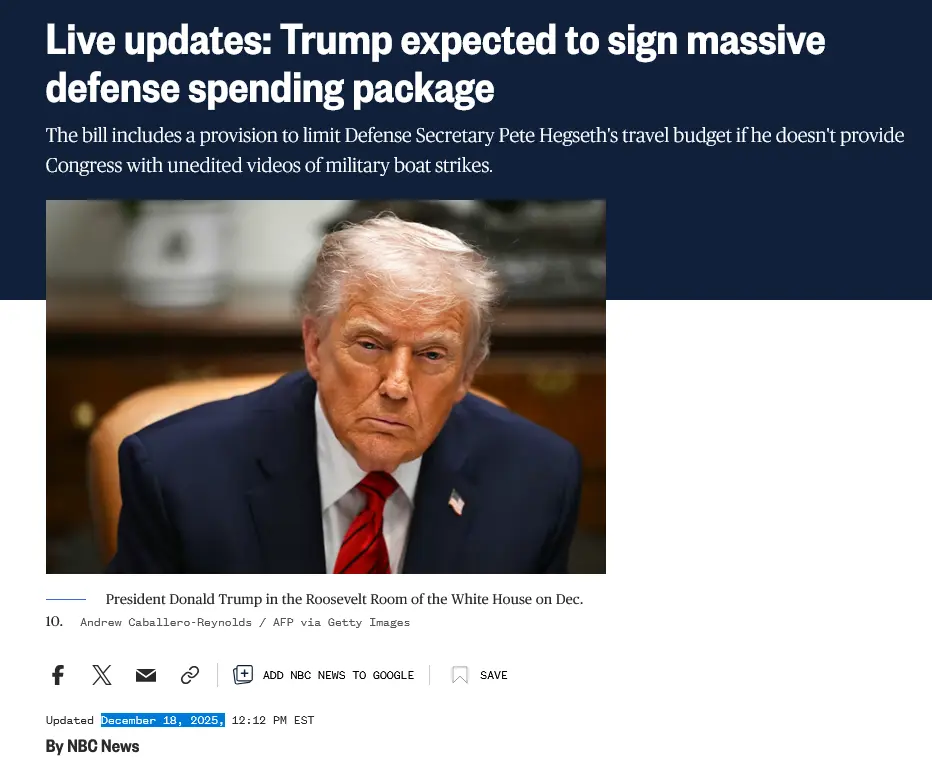
Task: Click the 'defense spending package' headline line
Action: point(270,89)
